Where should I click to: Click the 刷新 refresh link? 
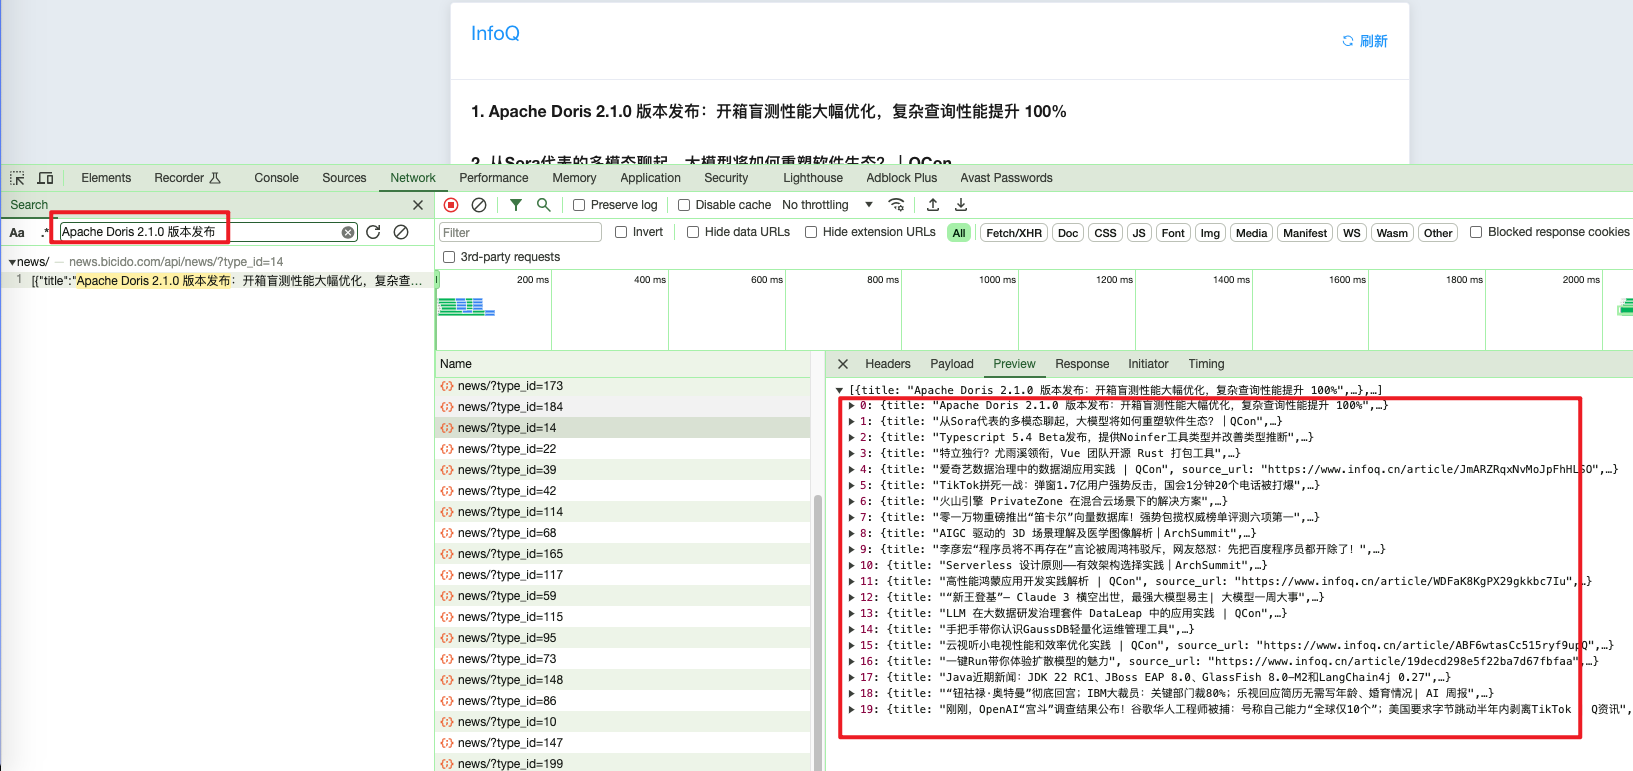(1365, 41)
